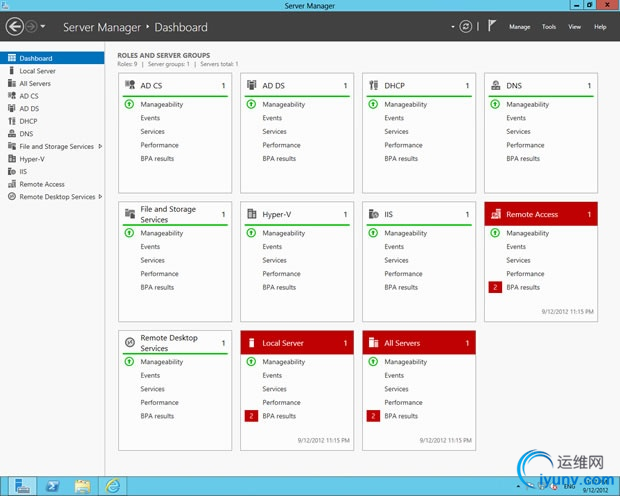Screen dimensions: 620x496
Task: Click Manageability status icon in DNS tile
Action: point(495,104)
